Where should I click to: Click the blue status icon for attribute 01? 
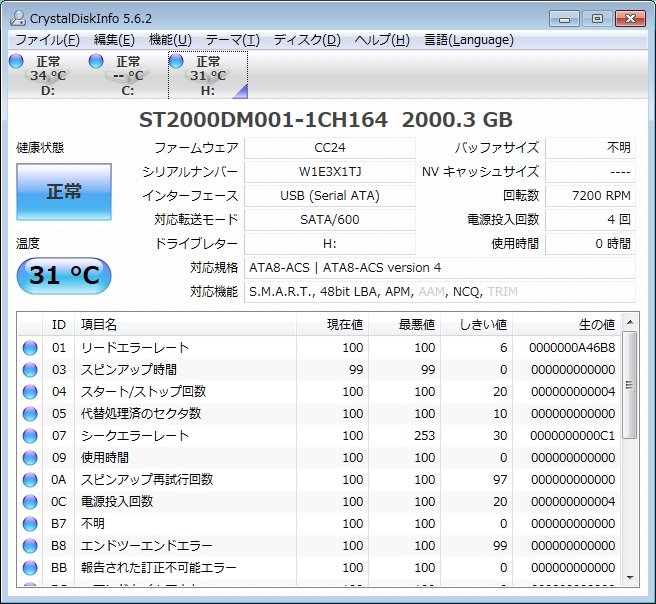[30, 348]
